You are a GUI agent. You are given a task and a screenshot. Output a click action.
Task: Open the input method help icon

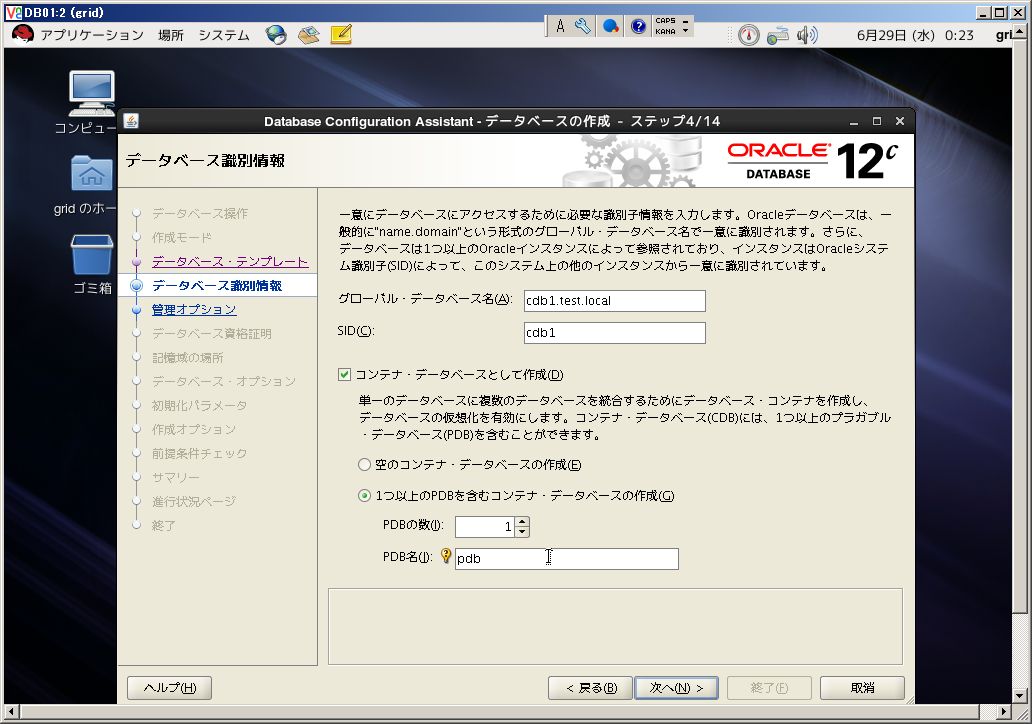pos(638,26)
